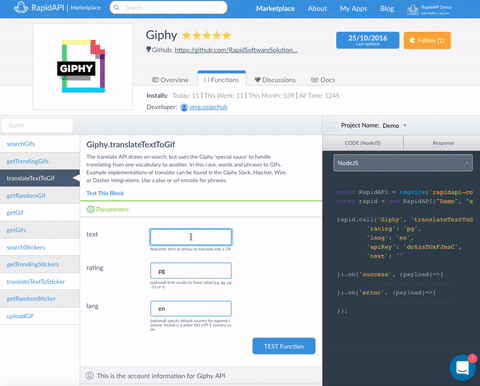Viewport: 480px width, 386px height.
Task: Switch to the Functions tab
Action: 222,79
